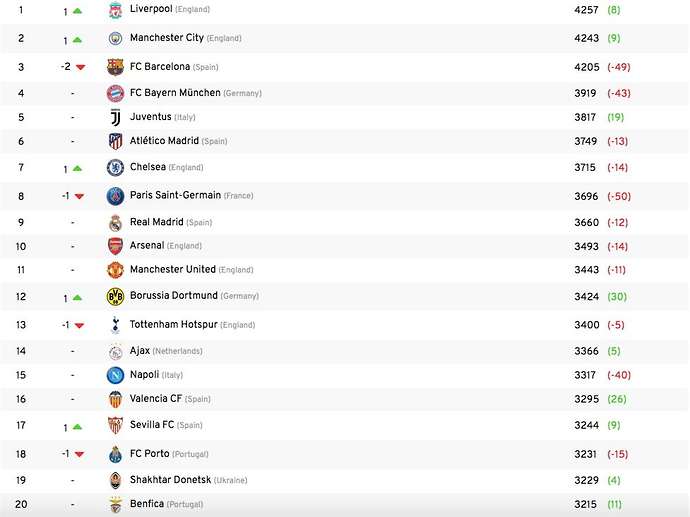Image resolution: width=690 pixels, height=517 pixels.
Task: Open the Ajax club link
Action: 140,351
